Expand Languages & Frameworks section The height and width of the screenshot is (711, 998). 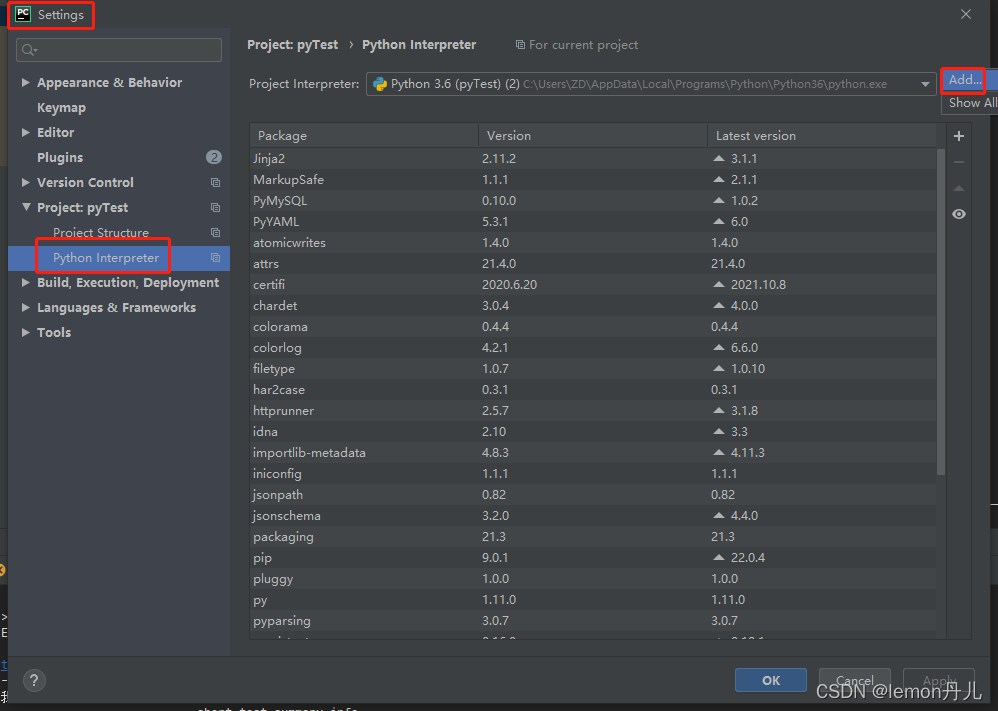tap(25, 307)
